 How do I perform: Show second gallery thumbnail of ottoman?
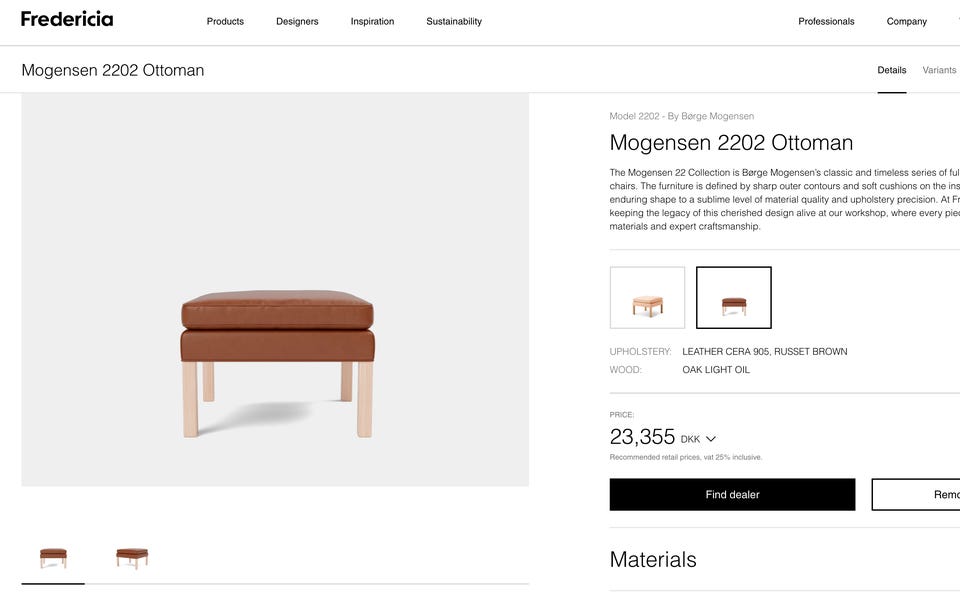[x=132, y=558]
